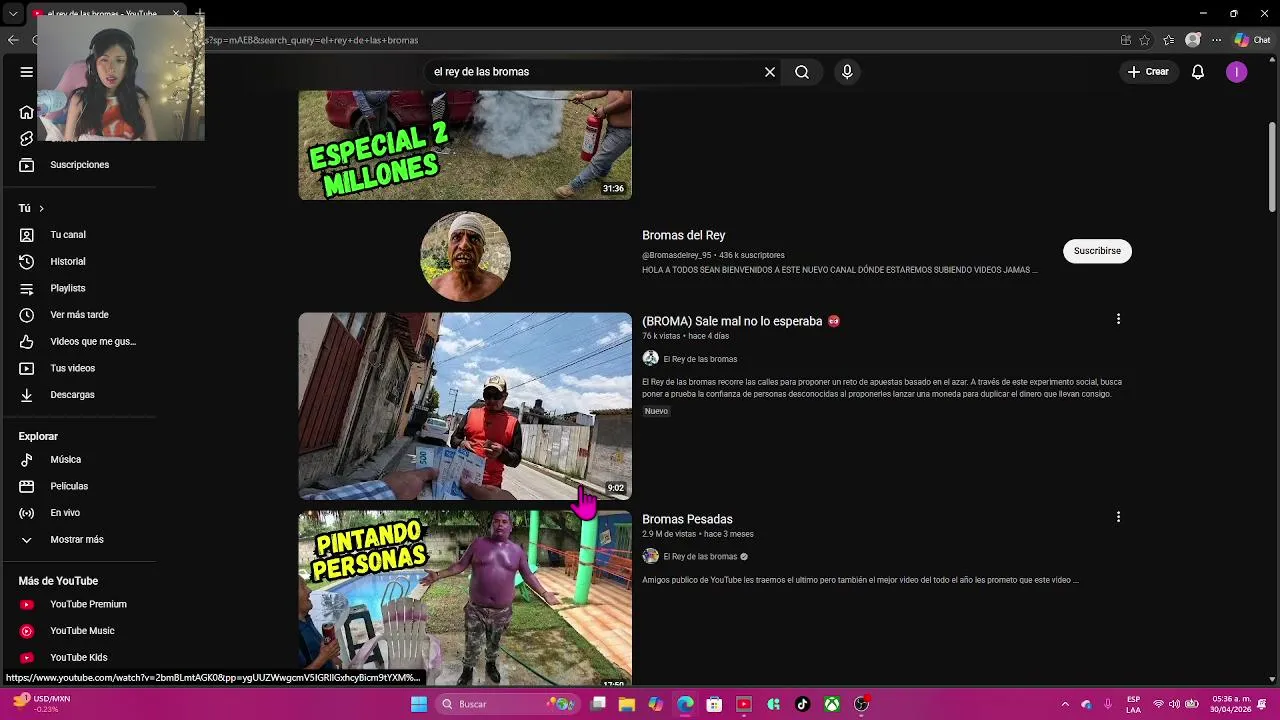This screenshot has width=1280, height=720.
Task: Click the Crear button
Action: (x=1148, y=72)
